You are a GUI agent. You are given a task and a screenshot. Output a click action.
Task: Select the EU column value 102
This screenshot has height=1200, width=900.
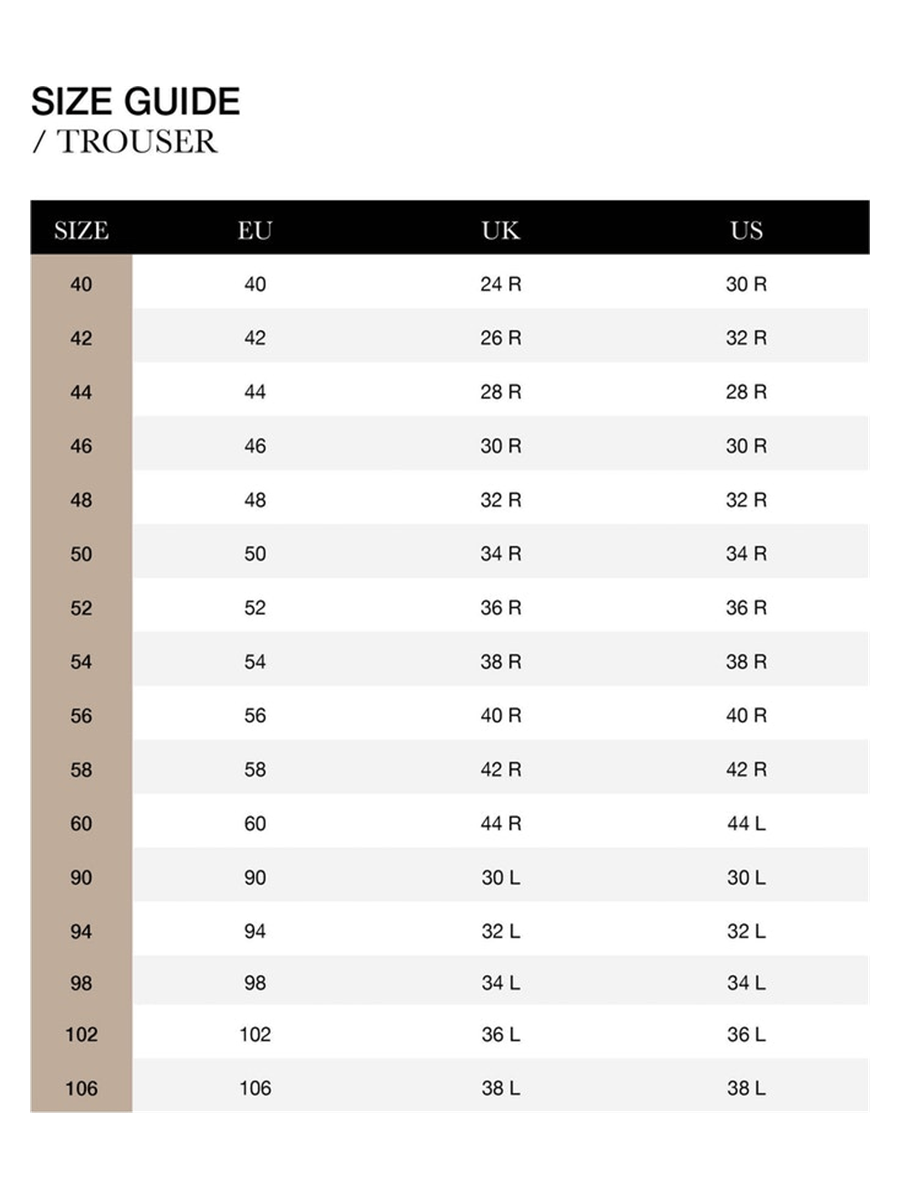click(255, 1035)
